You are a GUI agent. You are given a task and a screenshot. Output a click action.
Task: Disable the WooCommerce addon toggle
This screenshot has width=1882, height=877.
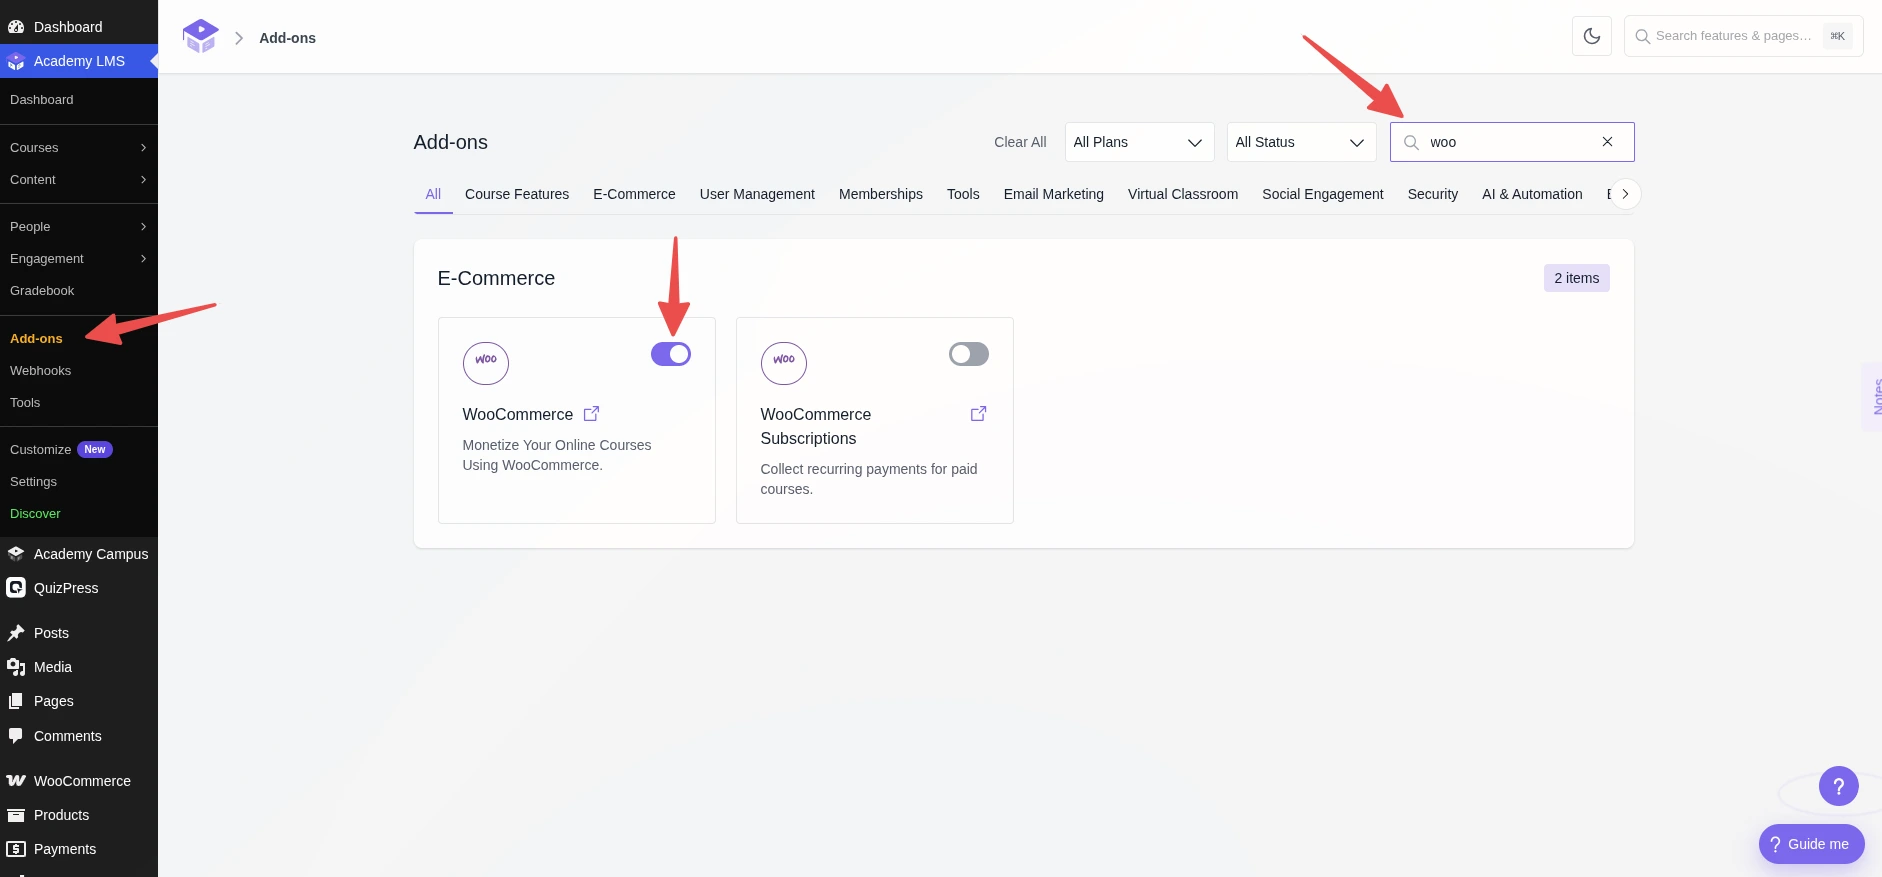671,354
